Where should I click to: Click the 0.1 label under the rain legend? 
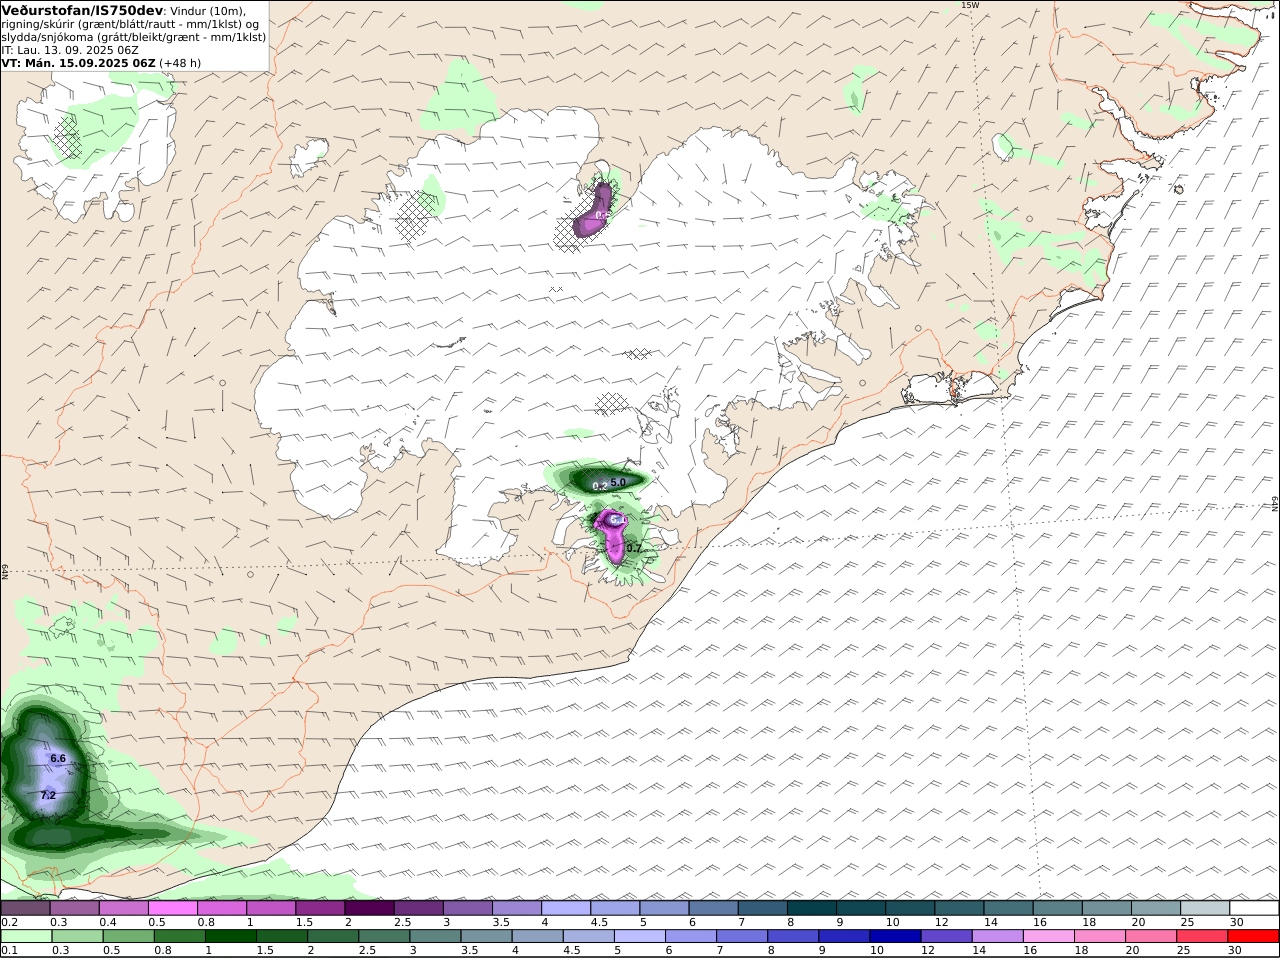pyautogui.click(x=9, y=951)
